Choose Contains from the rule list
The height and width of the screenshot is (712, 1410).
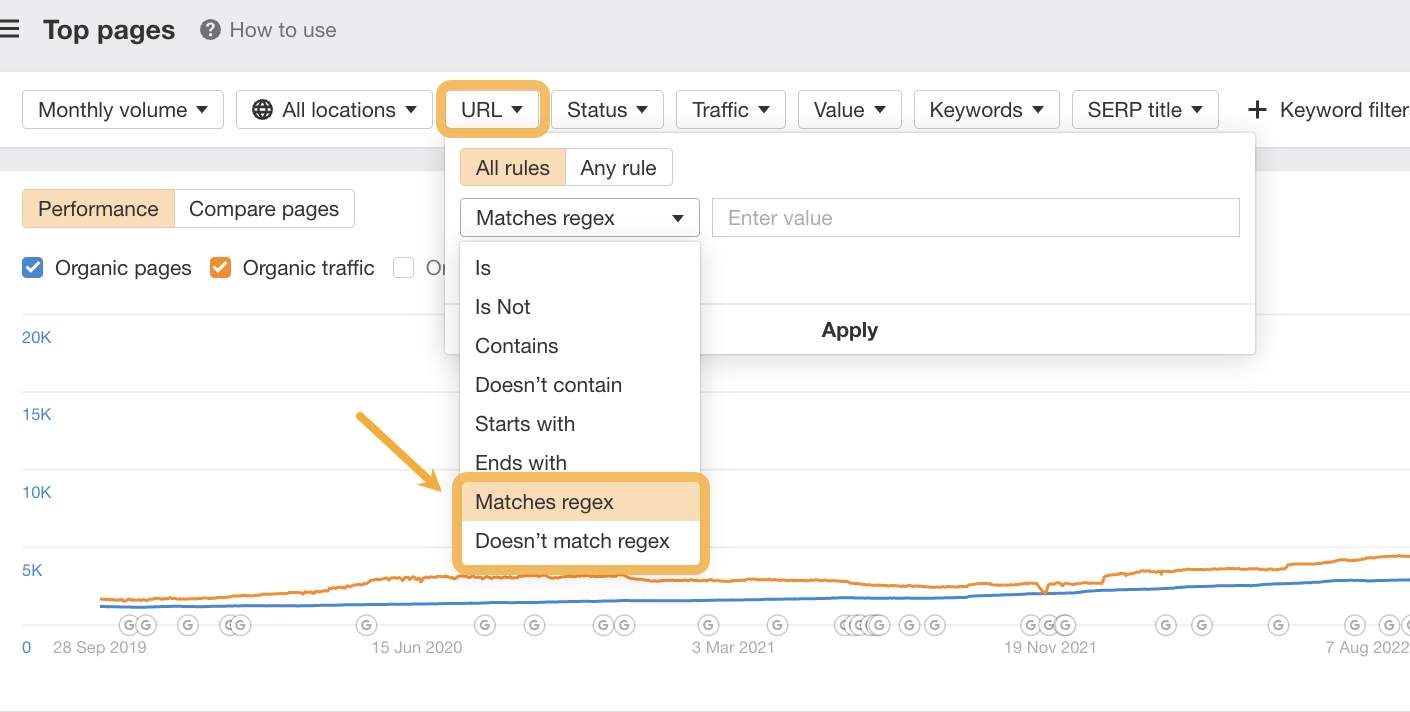[x=517, y=346]
